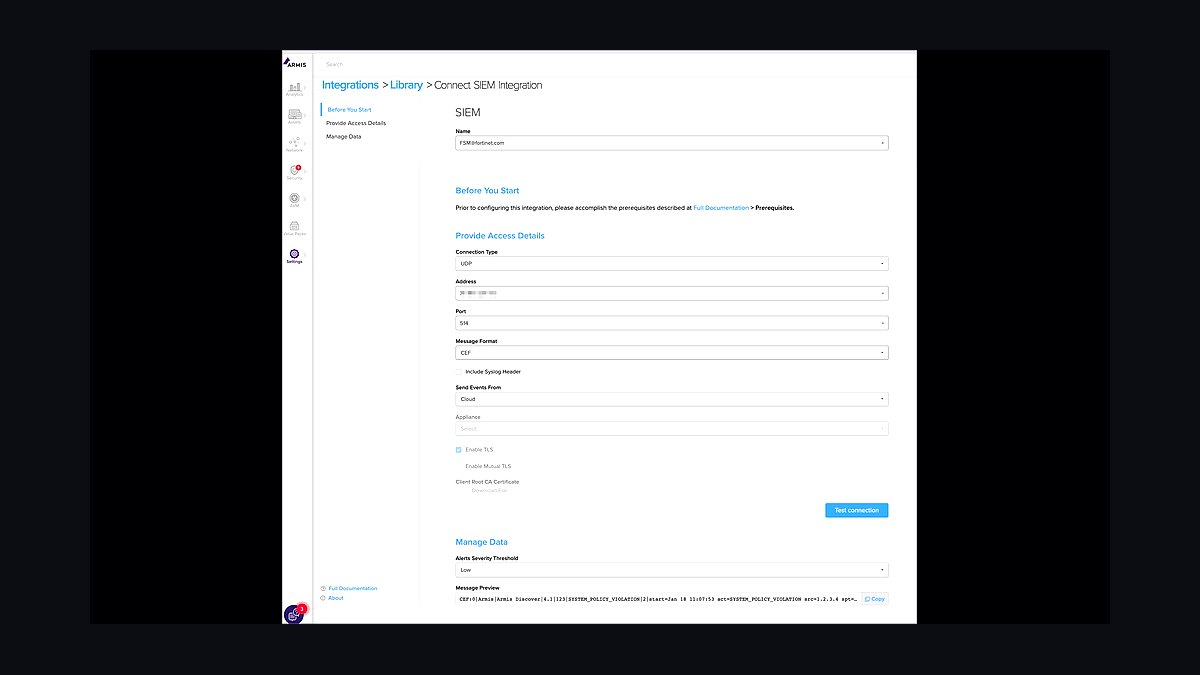Click the Test connection button
Screen dimensions: 1200x675
click(857, 510)
